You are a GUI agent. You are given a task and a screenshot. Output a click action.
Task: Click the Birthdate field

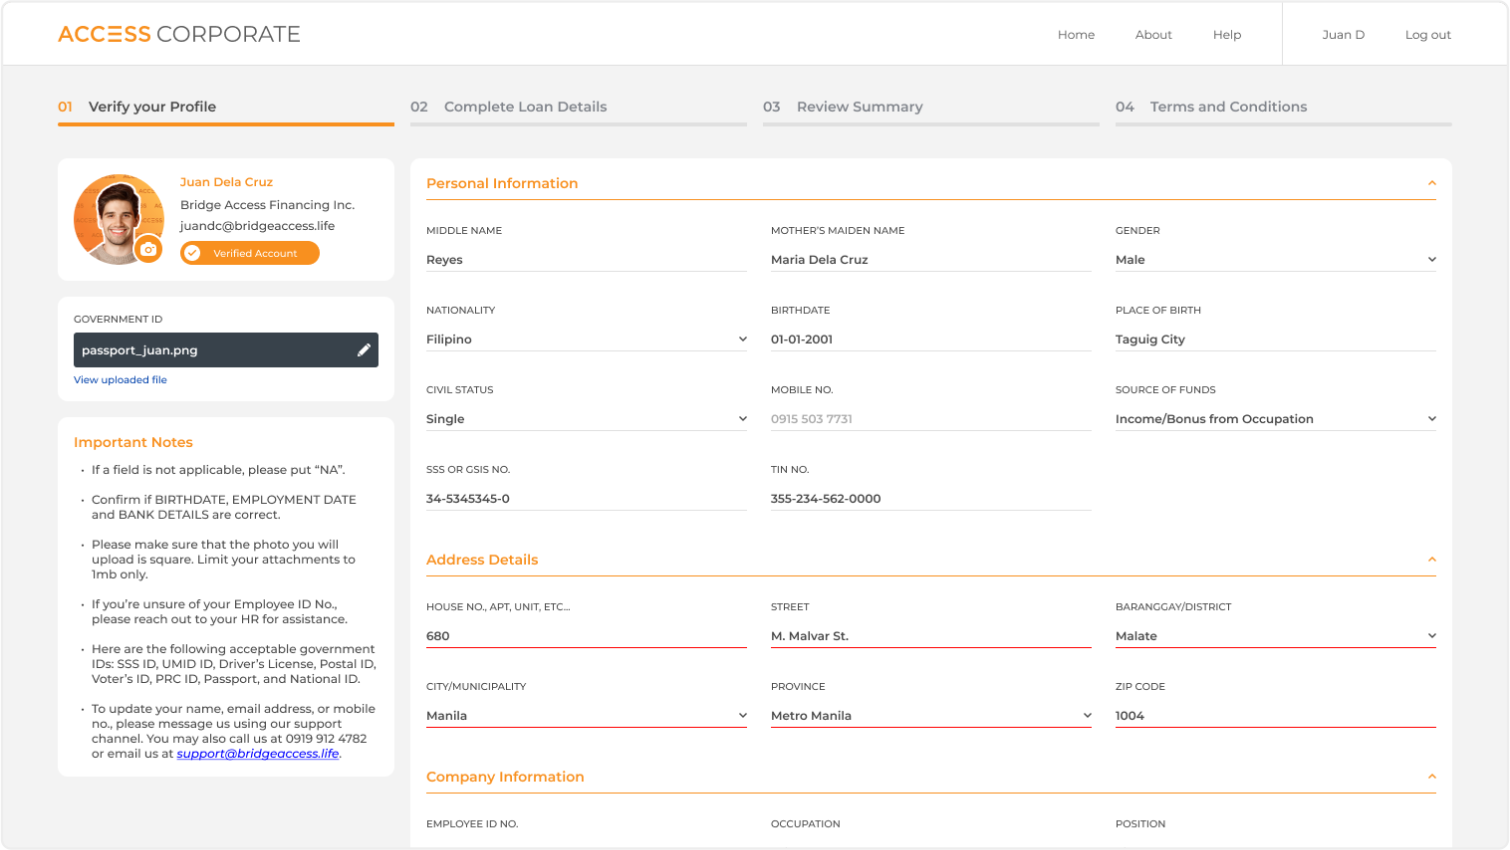pos(931,340)
